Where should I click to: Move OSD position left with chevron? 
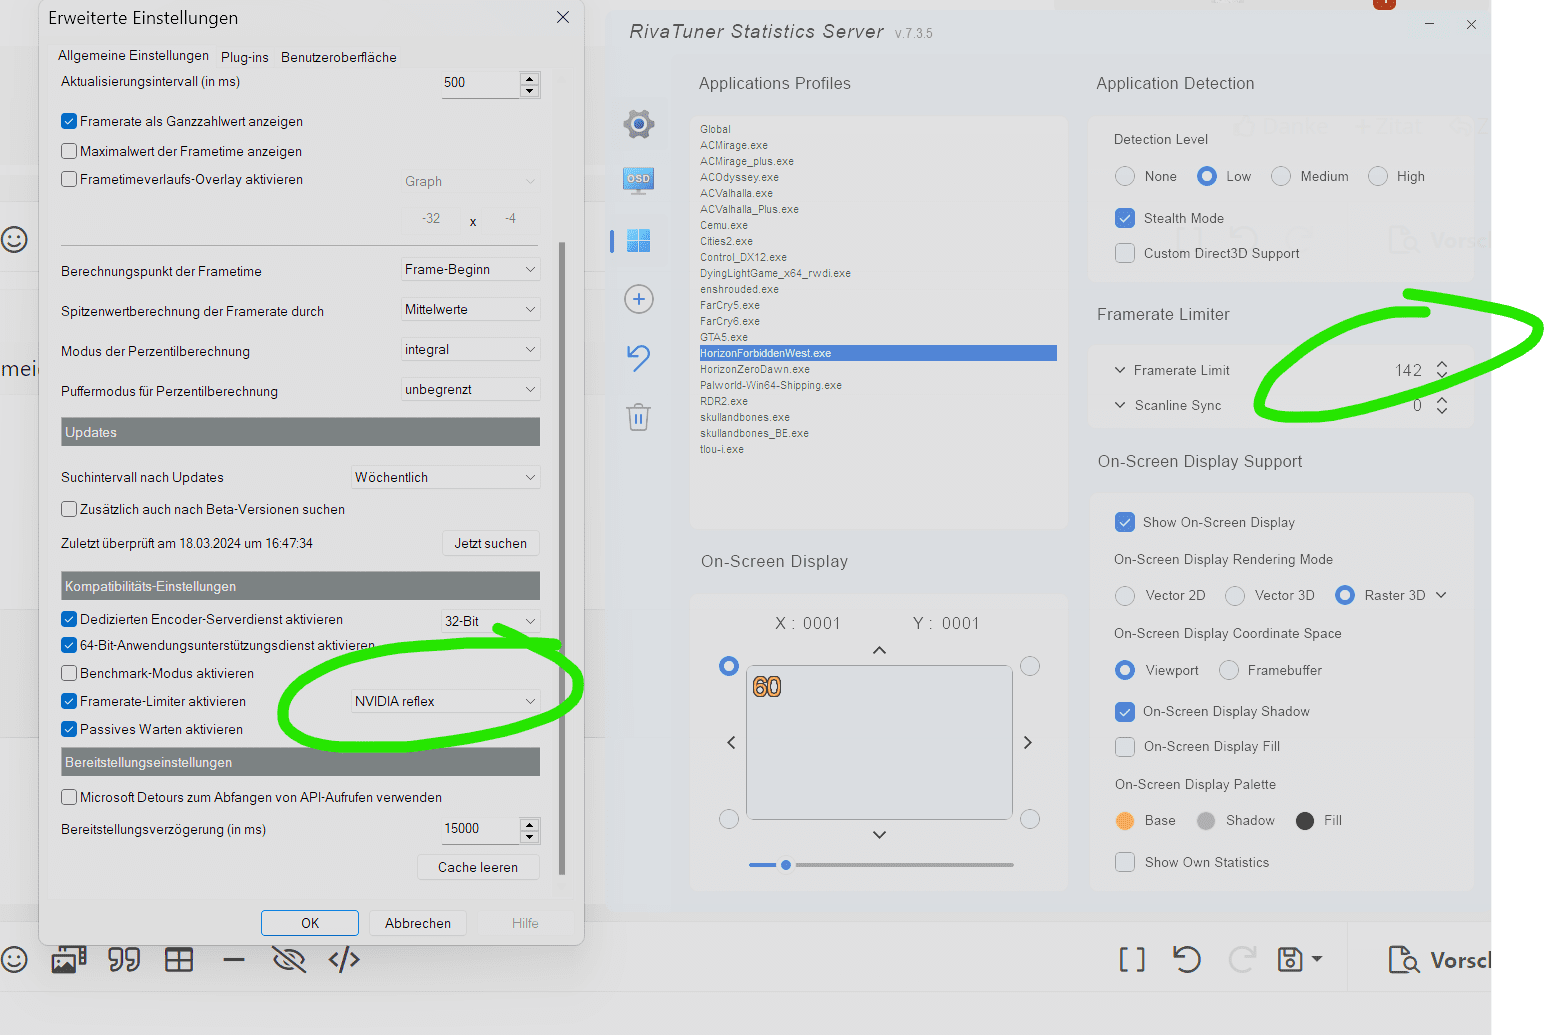[x=731, y=742]
